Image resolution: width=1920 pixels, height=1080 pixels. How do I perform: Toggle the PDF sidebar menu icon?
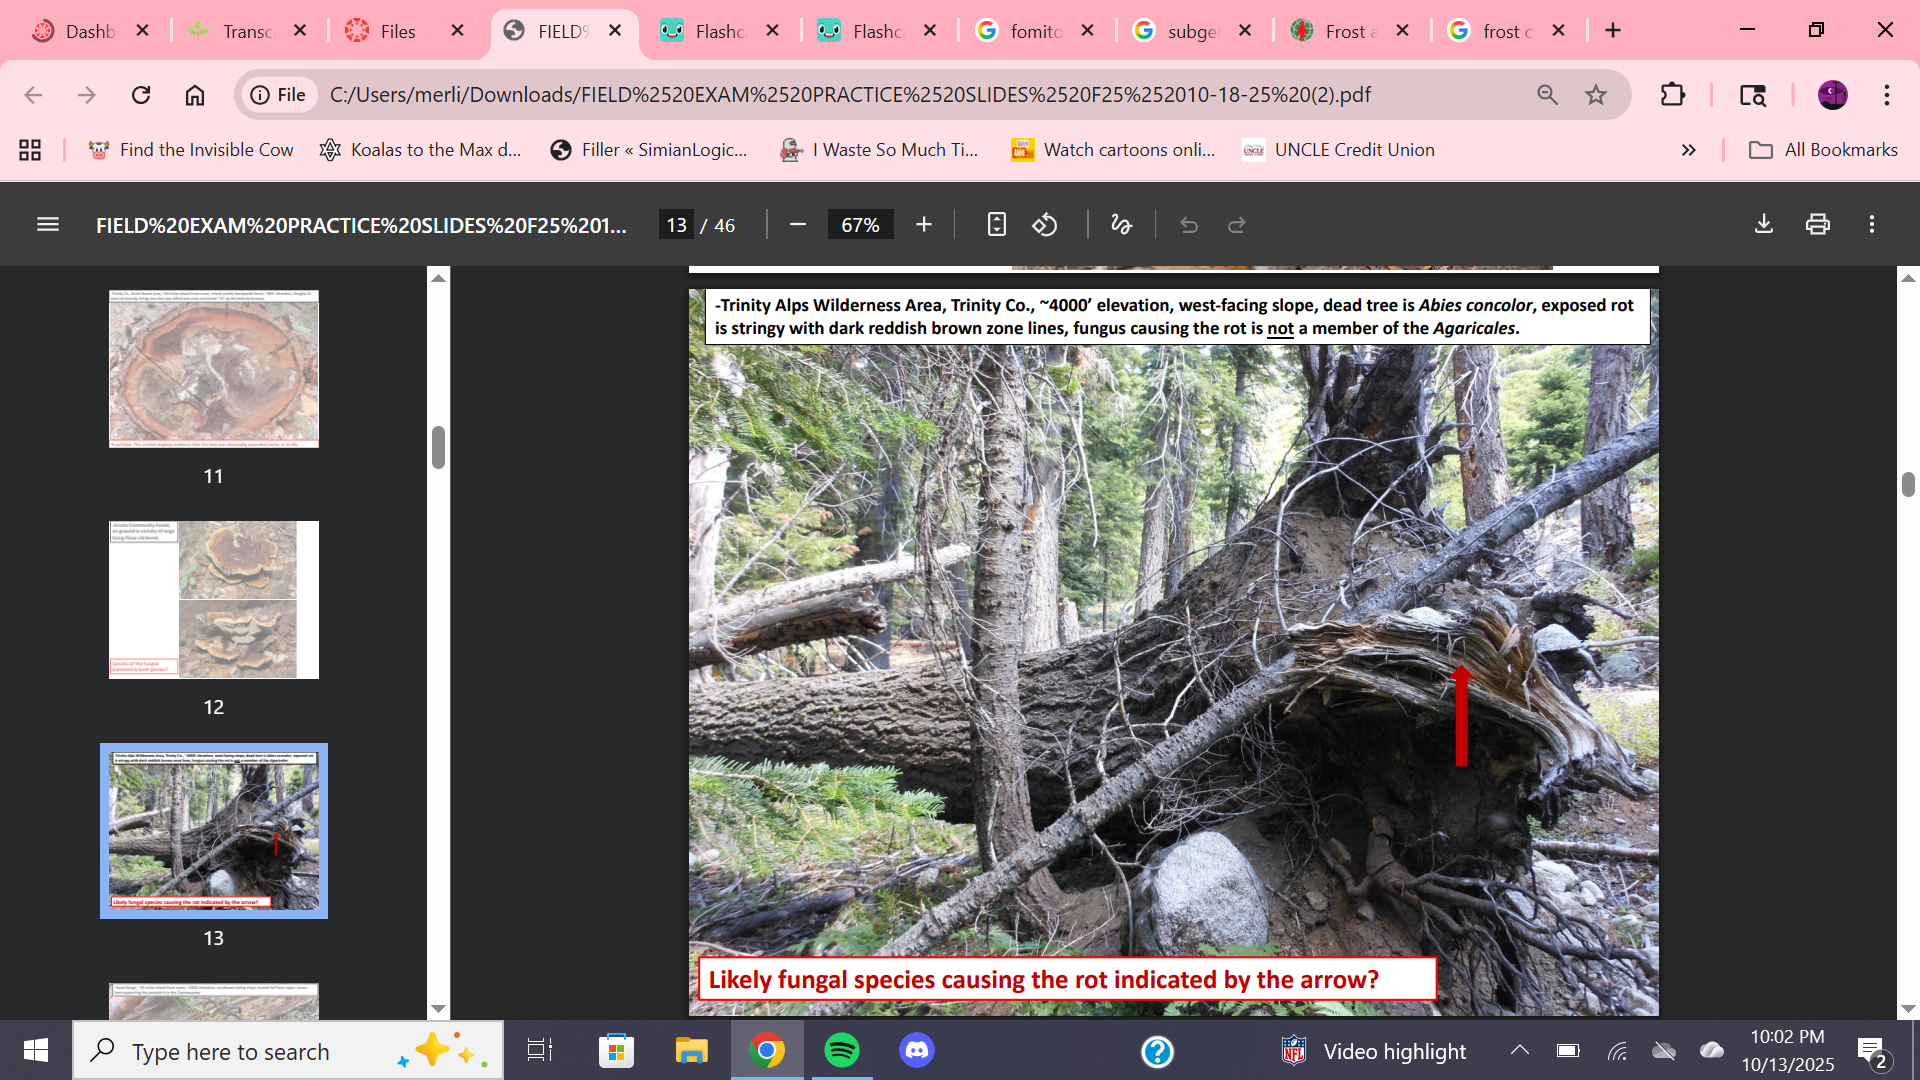pos(48,225)
